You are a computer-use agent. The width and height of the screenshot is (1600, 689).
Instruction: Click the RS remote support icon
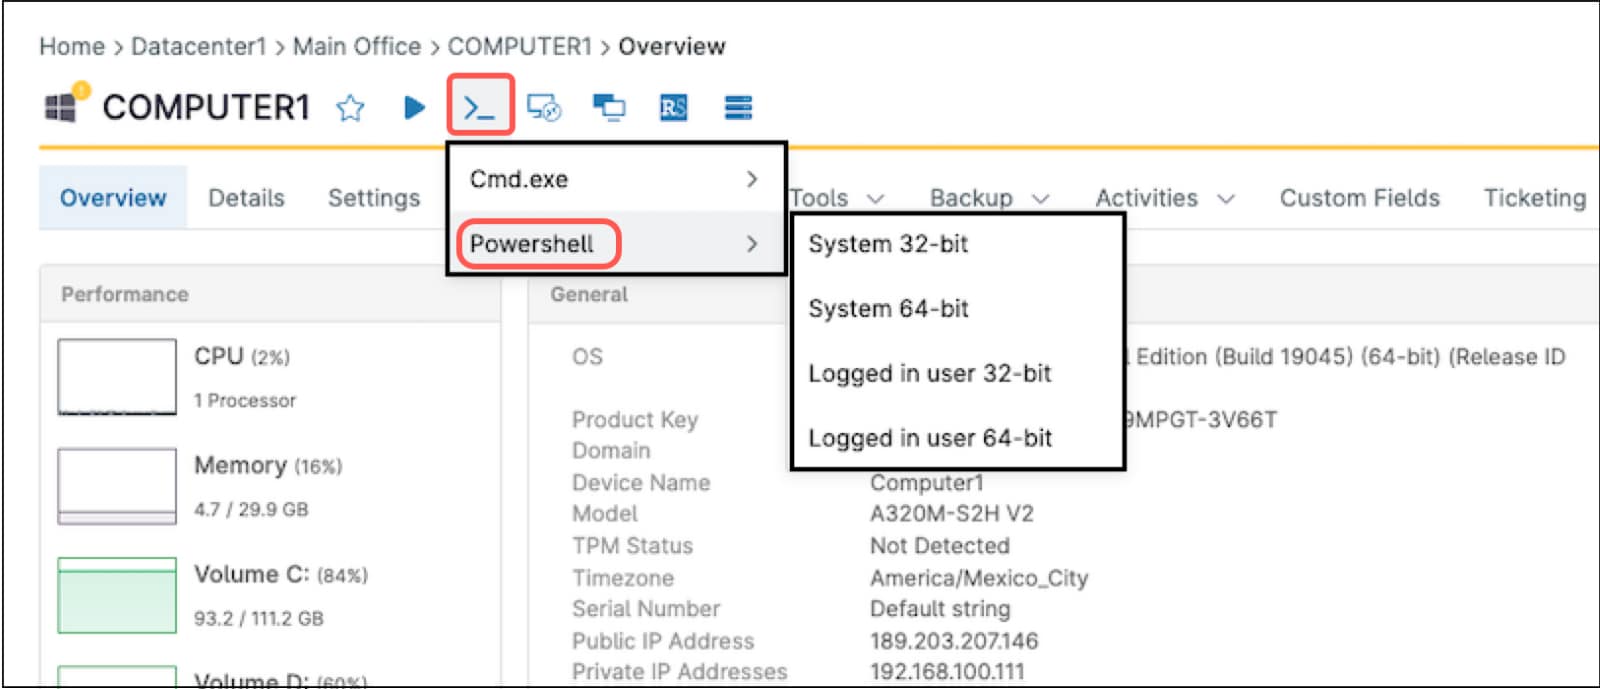click(x=673, y=107)
